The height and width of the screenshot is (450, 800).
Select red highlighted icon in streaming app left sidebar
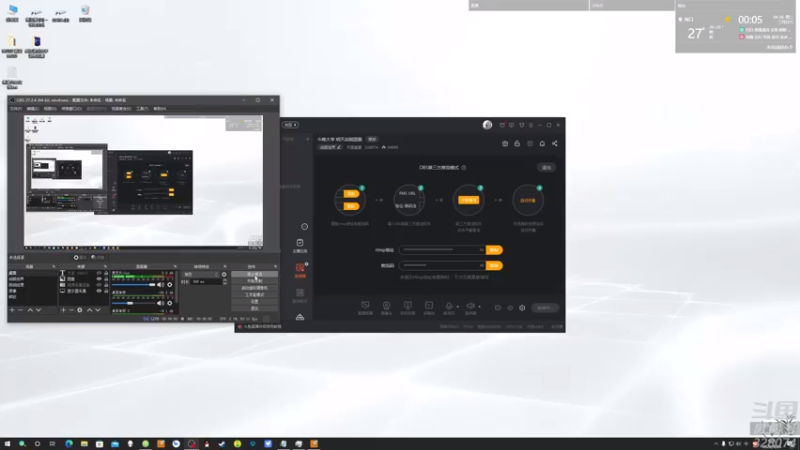tap(300, 269)
